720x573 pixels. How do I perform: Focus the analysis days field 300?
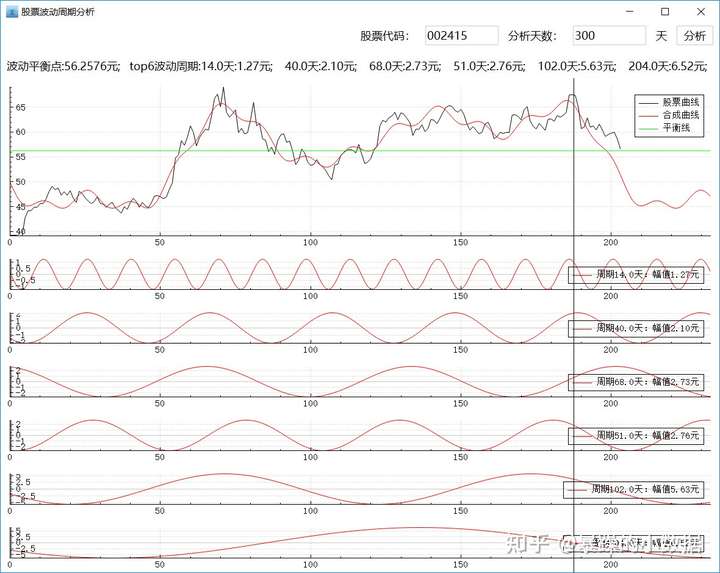pos(609,35)
